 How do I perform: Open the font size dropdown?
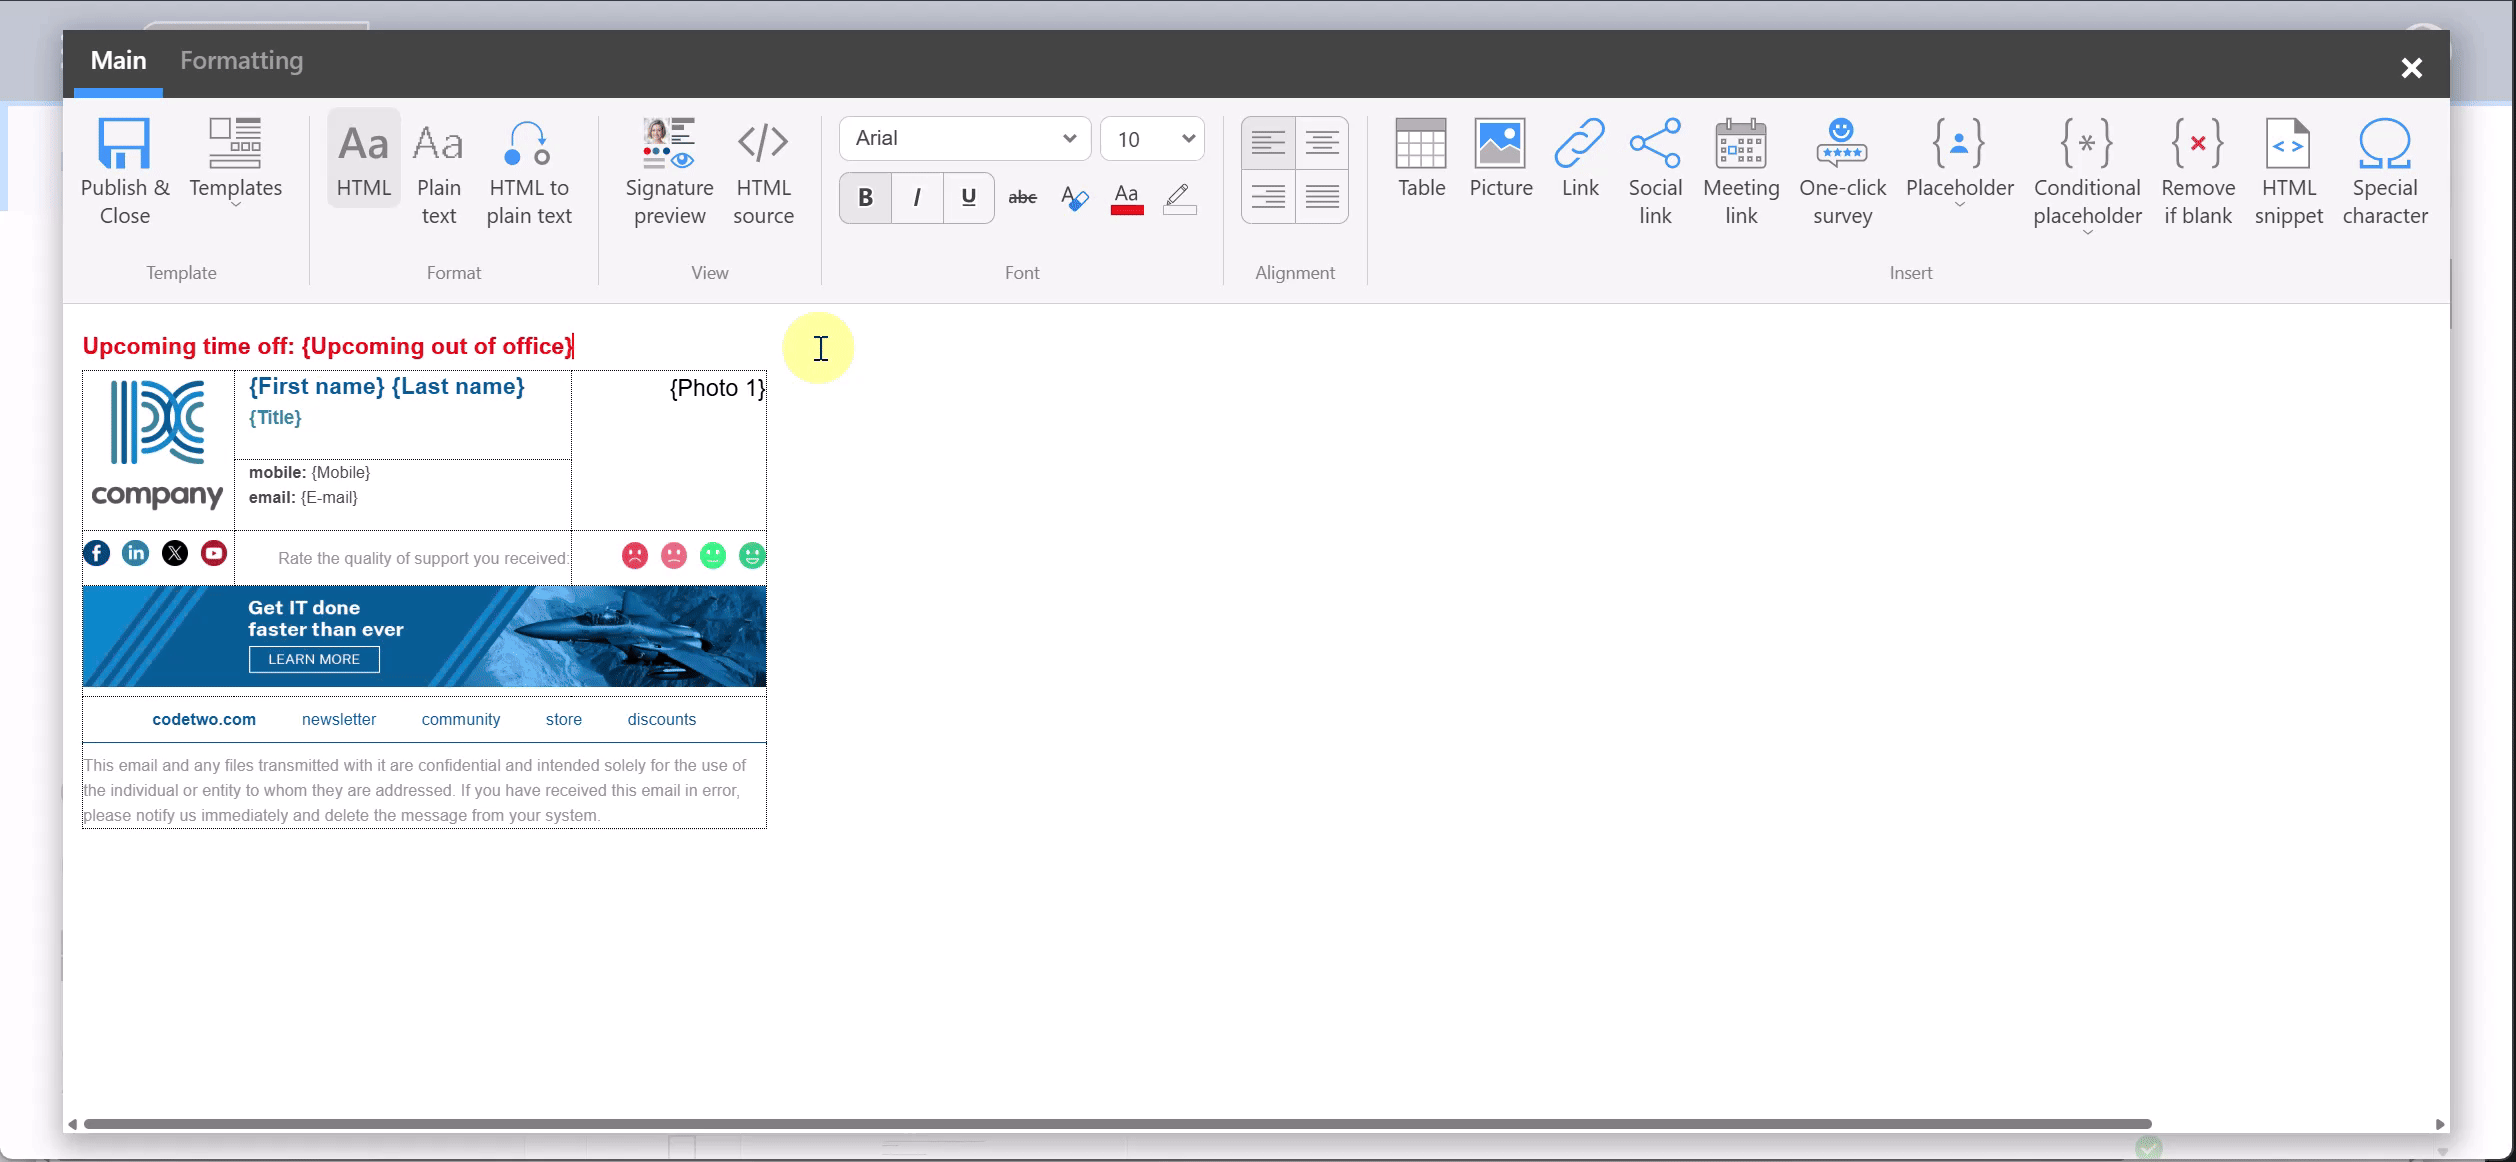tap(1152, 139)
